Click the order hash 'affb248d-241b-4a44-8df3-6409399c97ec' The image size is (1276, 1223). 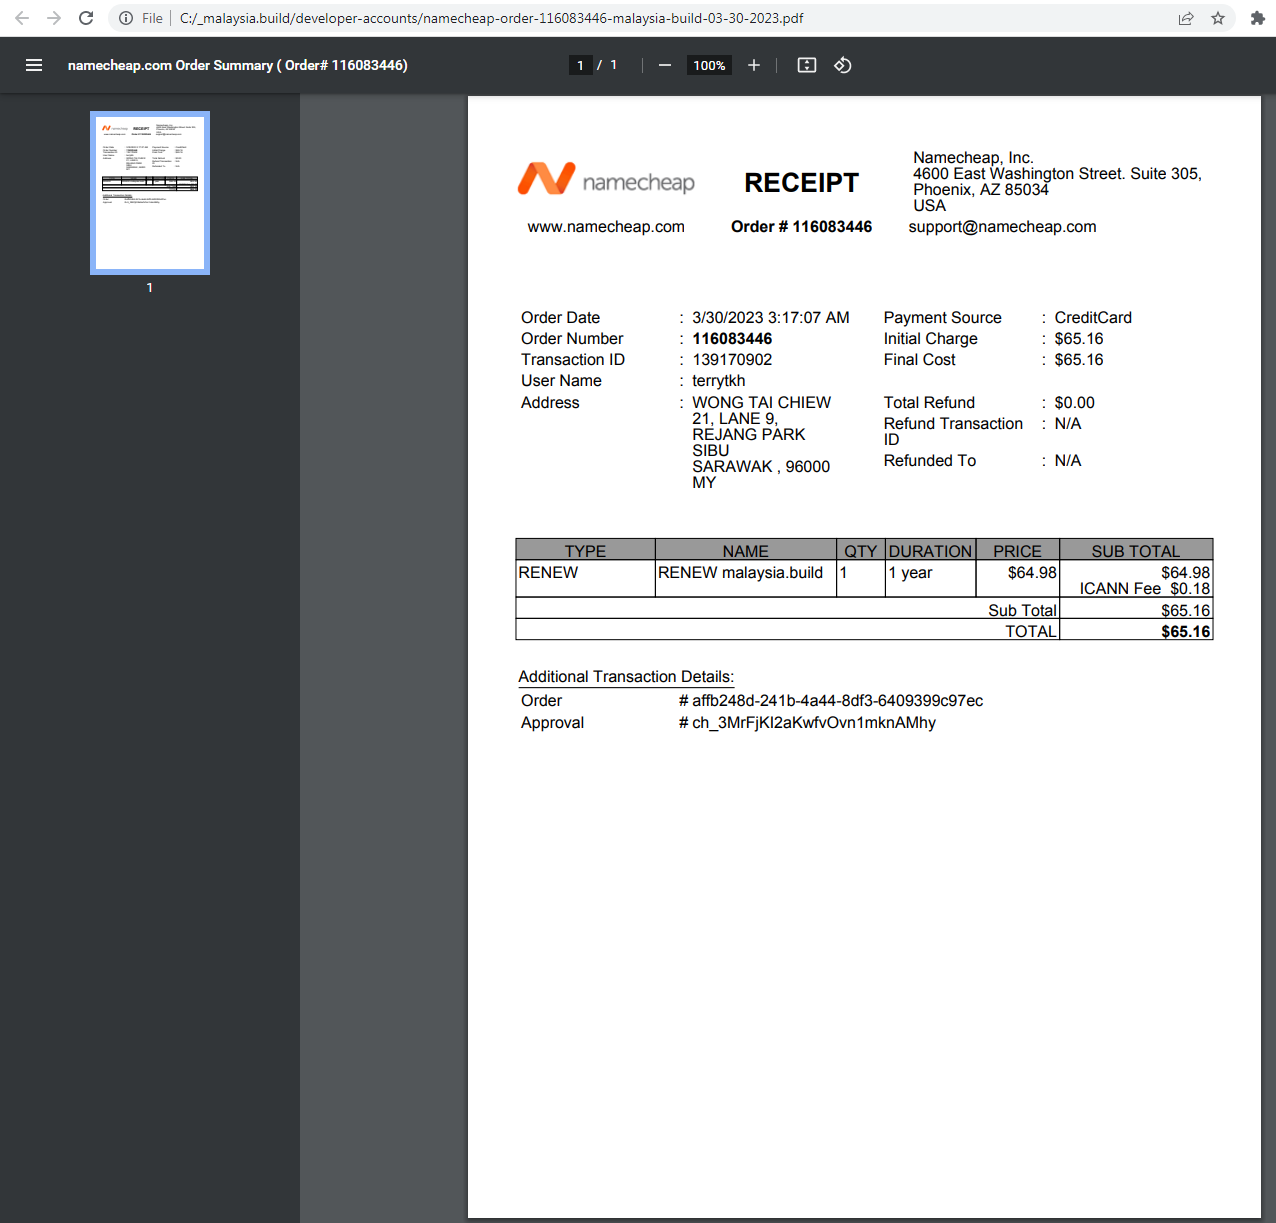[x=838, y=701]
